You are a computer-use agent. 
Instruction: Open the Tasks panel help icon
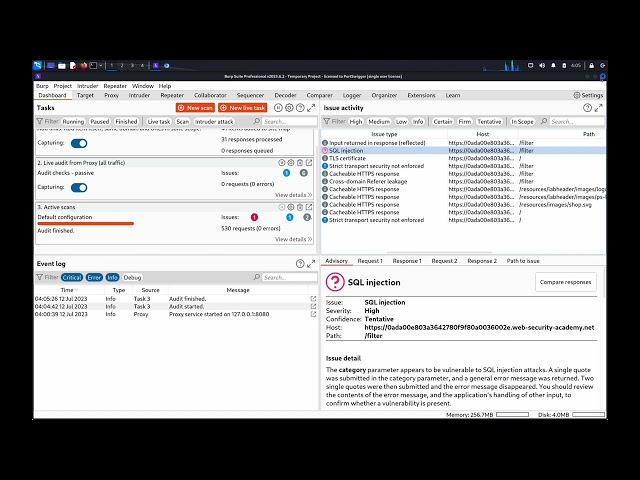(300, 108)
